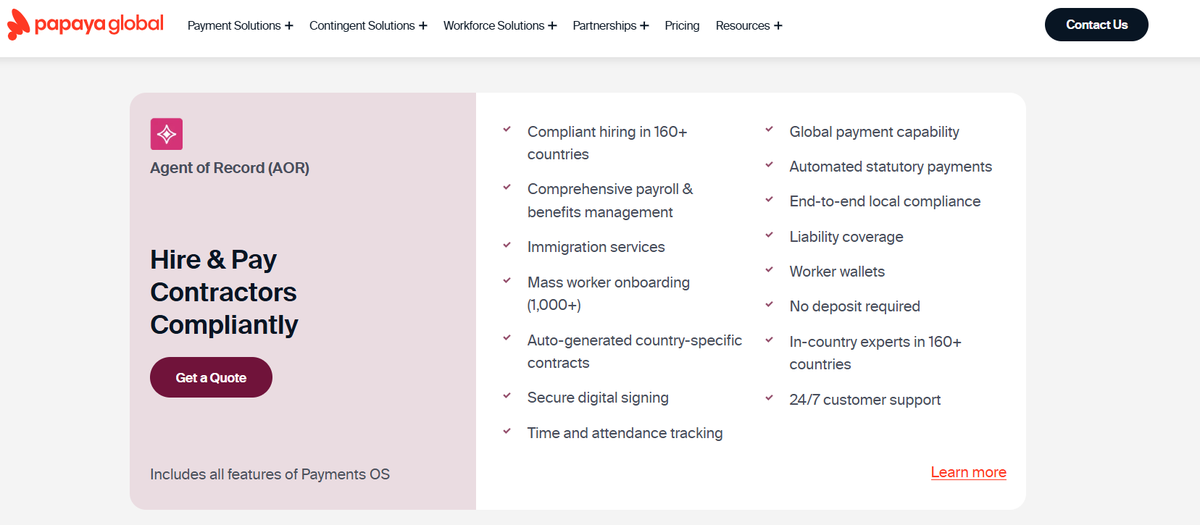1200x525 pixels.
Task: Click the Get a Quote button
Action: (211, 378)
